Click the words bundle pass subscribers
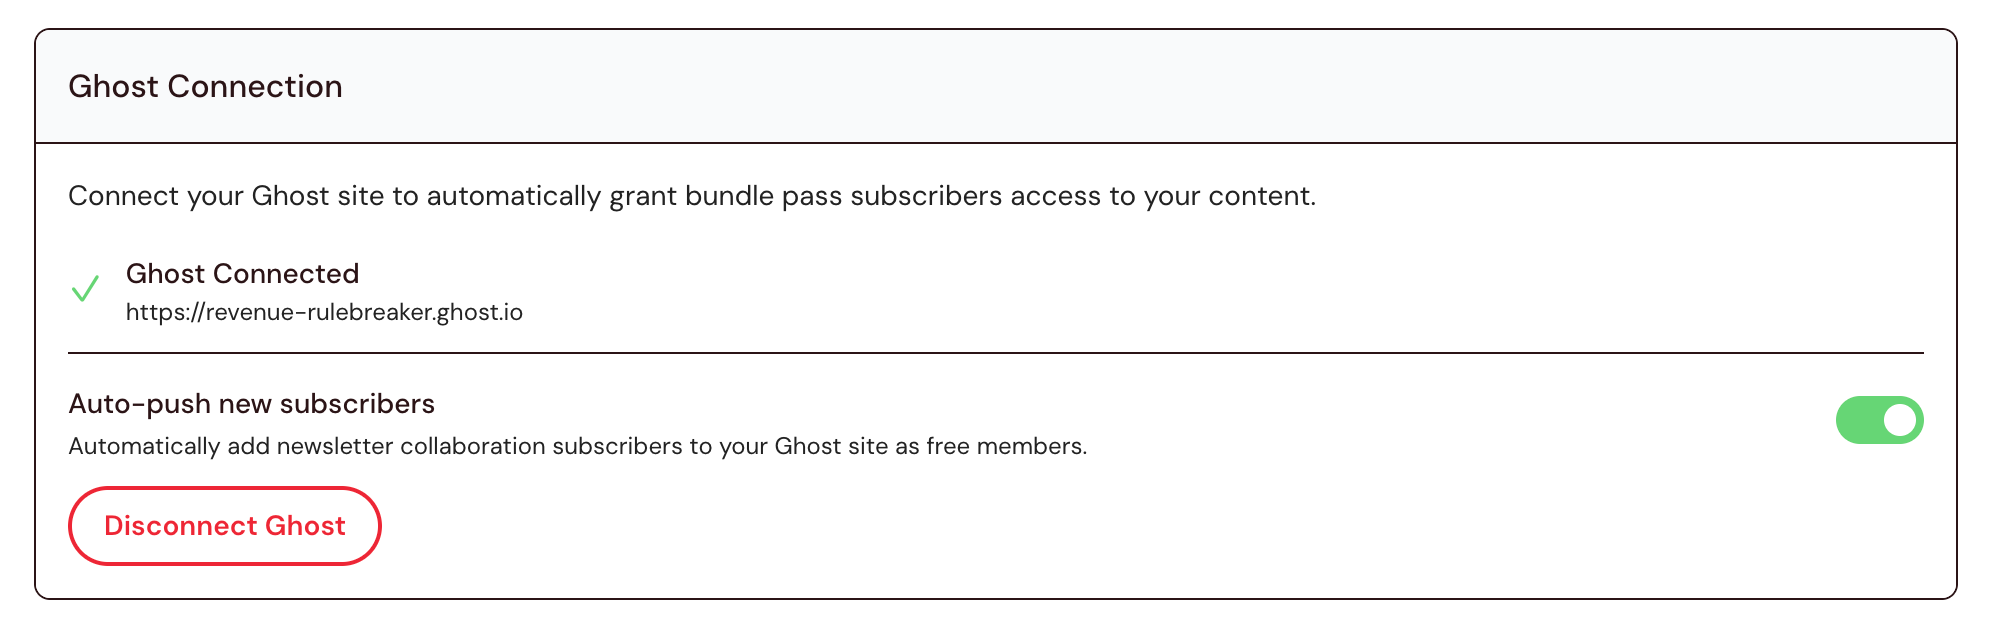The image size is (1990, 644). click(843, 196)
